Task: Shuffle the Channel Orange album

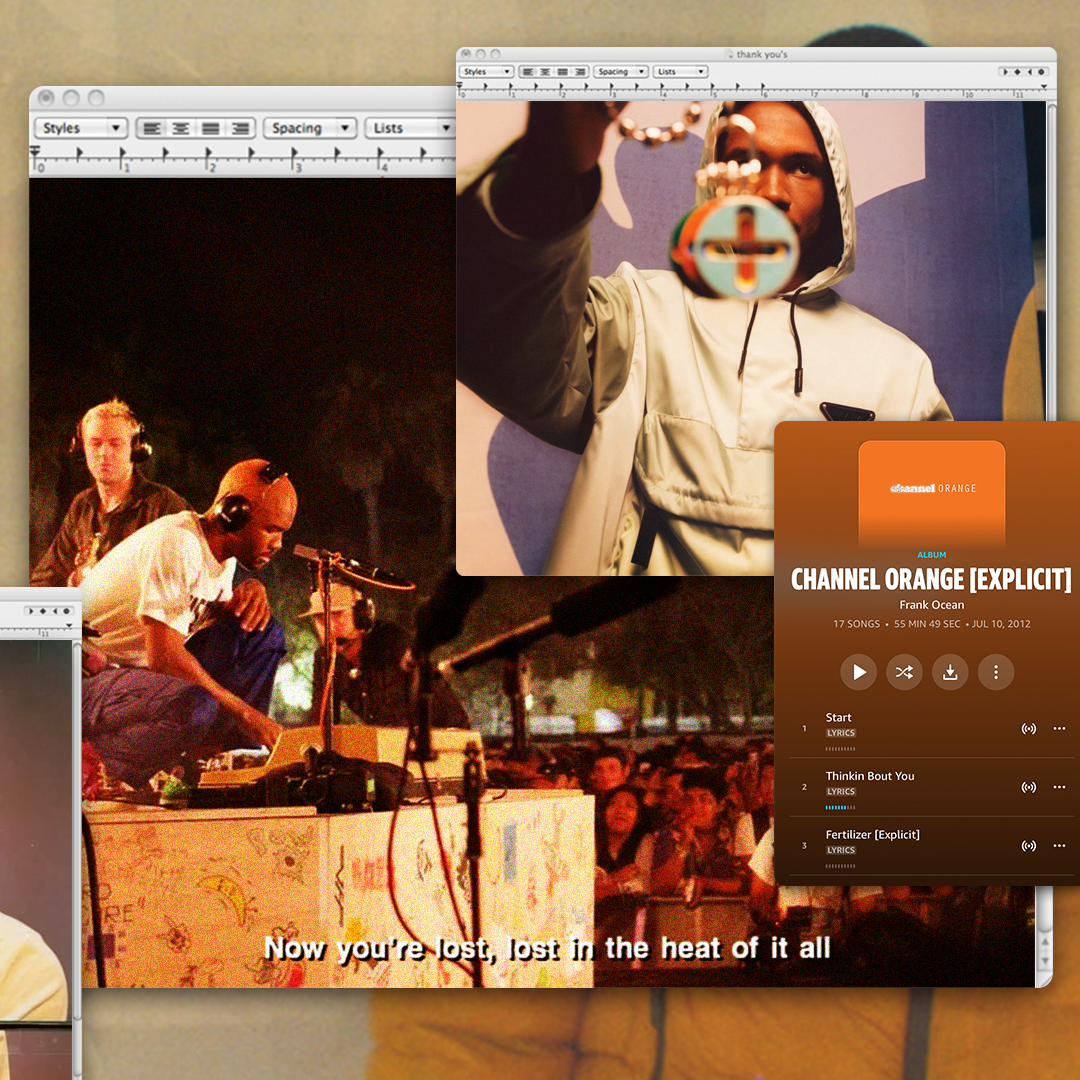Action: pyautogui.click(x=904, y=672)
